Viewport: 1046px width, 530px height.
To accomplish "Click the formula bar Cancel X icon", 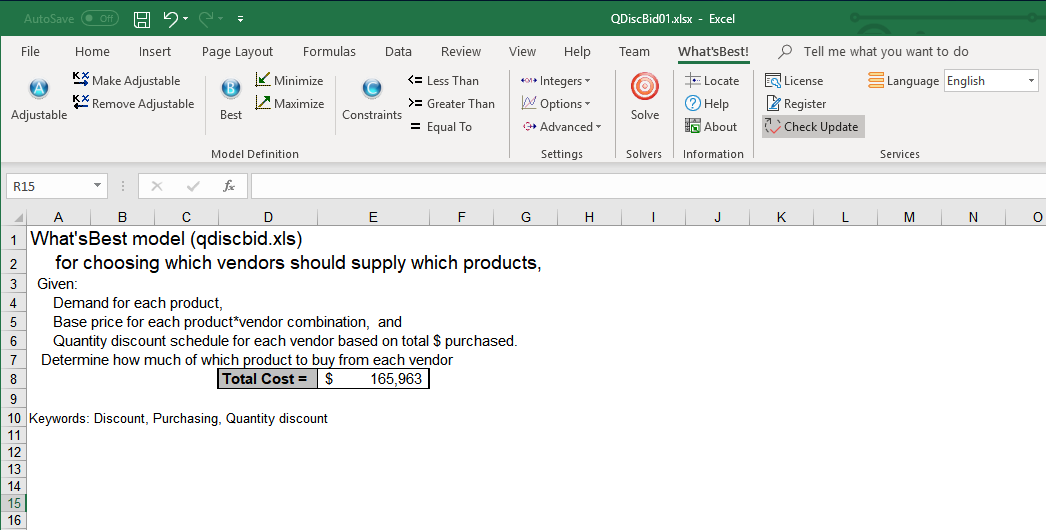I will 157,186.
